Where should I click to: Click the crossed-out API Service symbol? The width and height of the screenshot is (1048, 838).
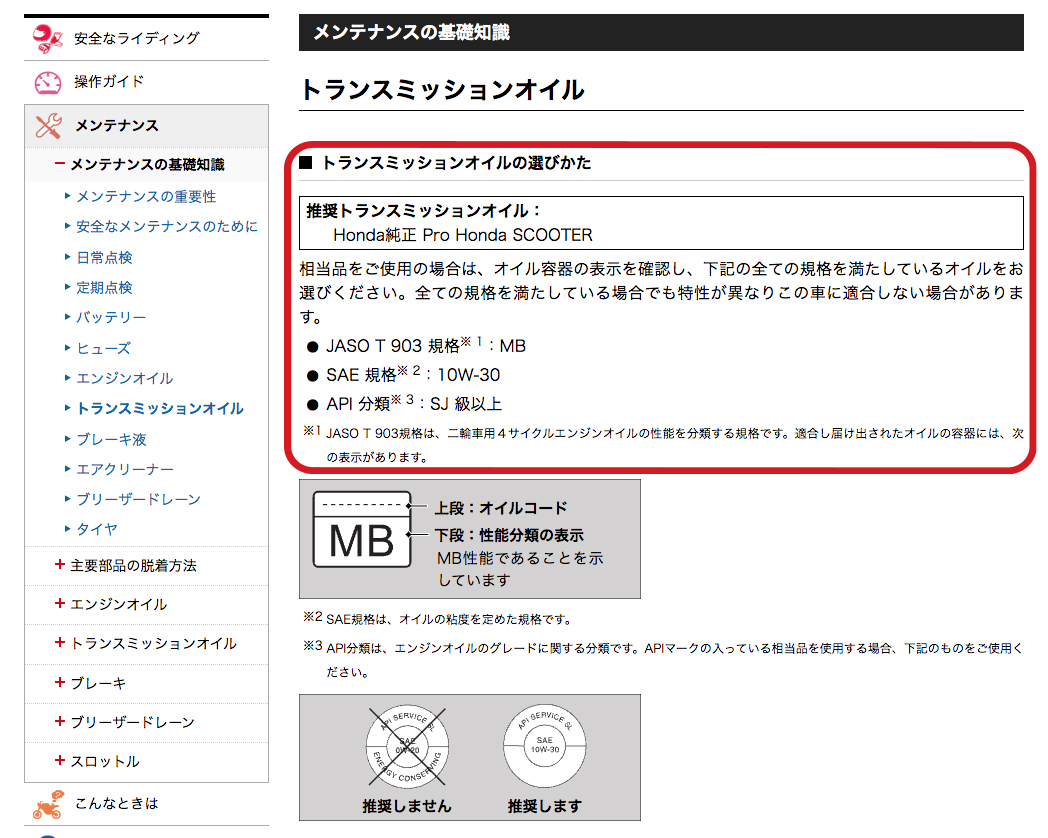(408, 746)
